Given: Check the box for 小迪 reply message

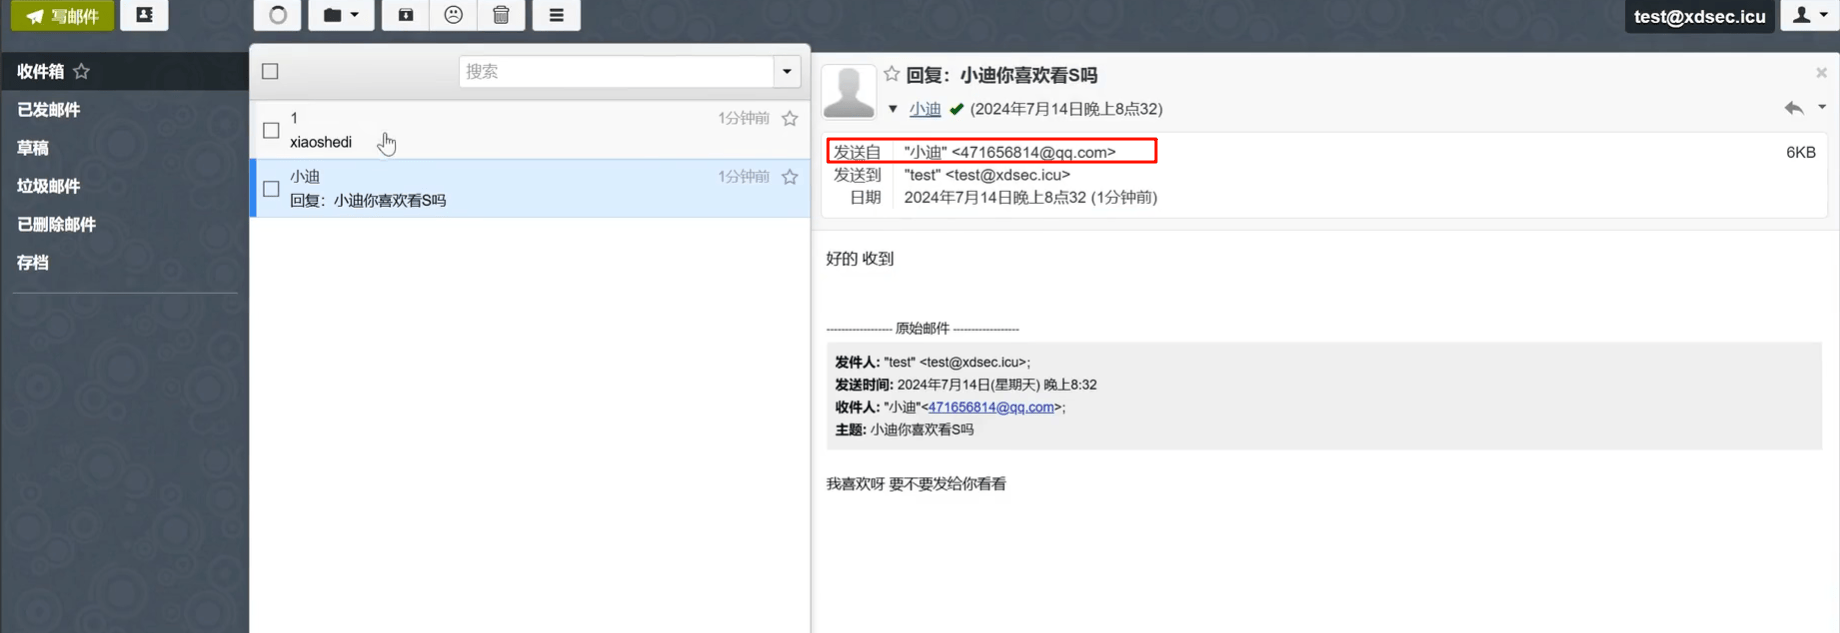Looking at the screenshot, I should pos(271,188).
